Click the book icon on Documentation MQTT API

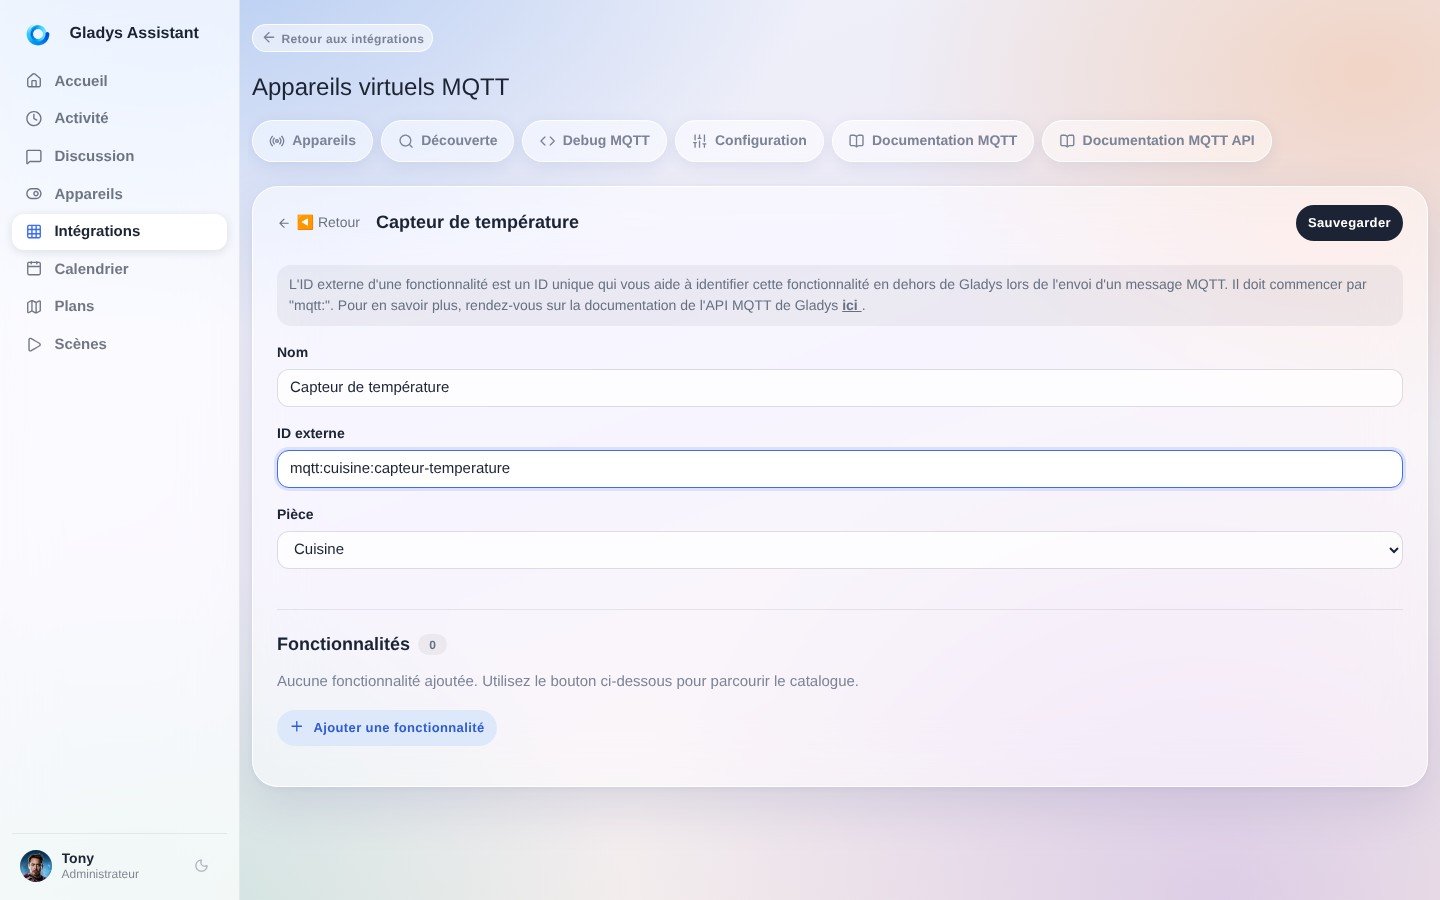[1067, 141]
